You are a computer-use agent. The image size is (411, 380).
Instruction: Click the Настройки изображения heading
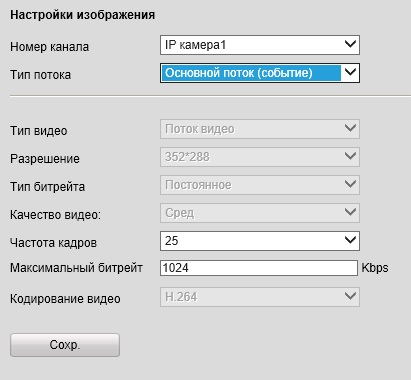coord(82,15)
